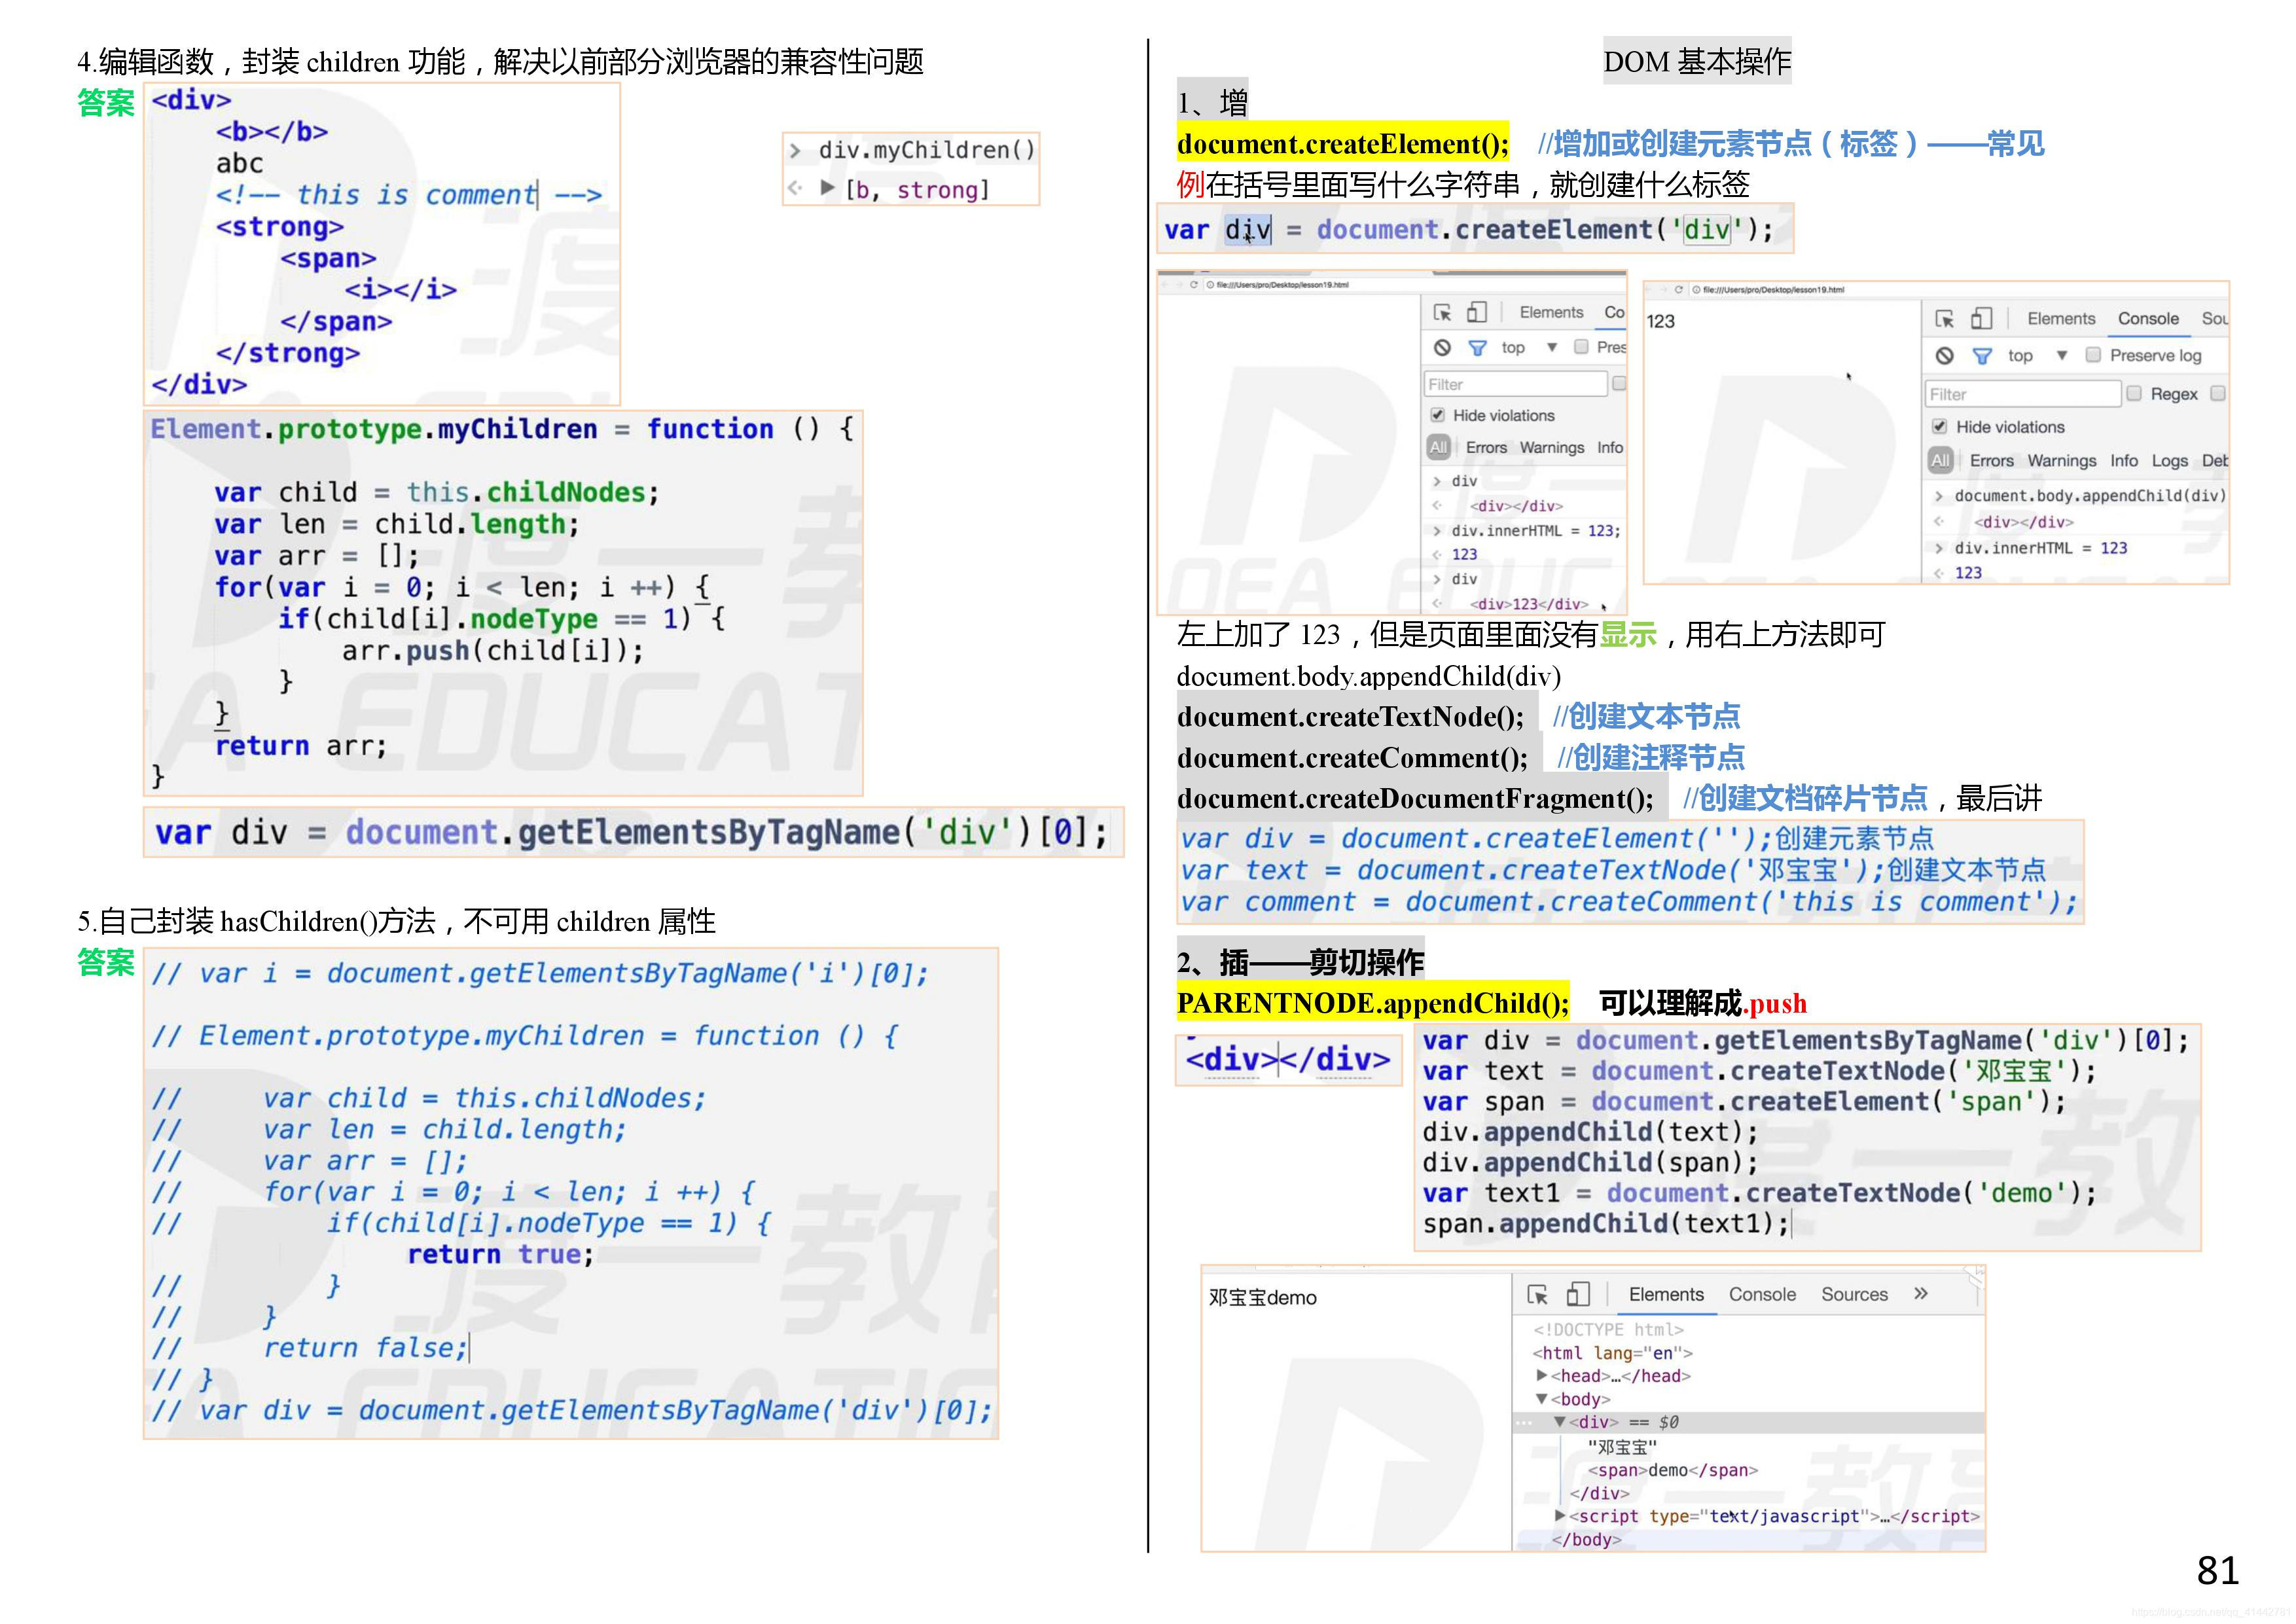Enable Preserve log checkbox

tap(2093, 355)
